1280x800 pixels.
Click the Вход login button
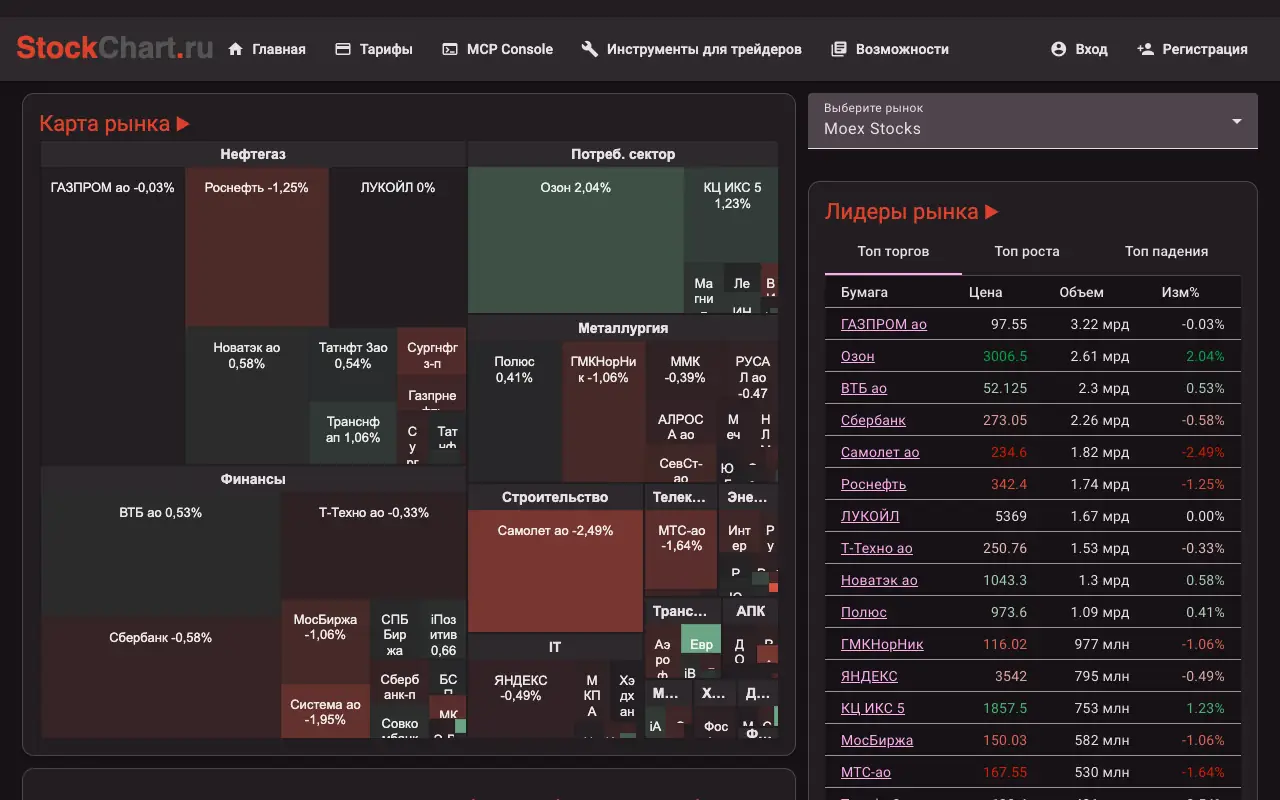1079,49
